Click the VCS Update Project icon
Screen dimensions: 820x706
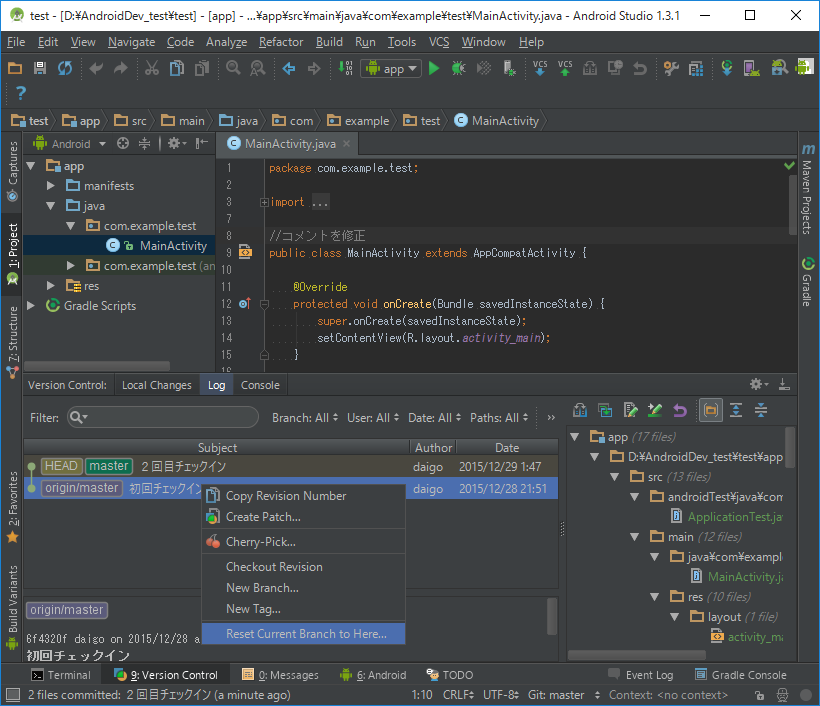540,68
